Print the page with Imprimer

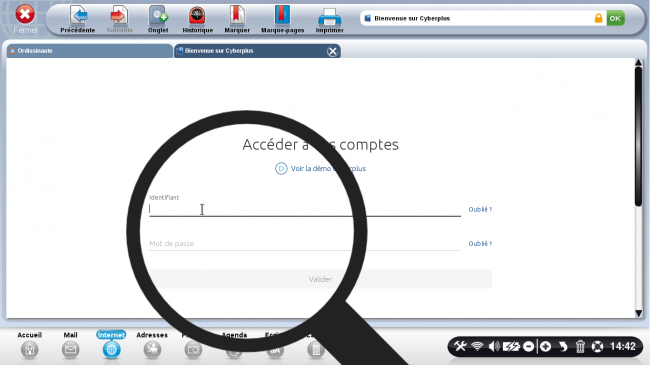329,19
